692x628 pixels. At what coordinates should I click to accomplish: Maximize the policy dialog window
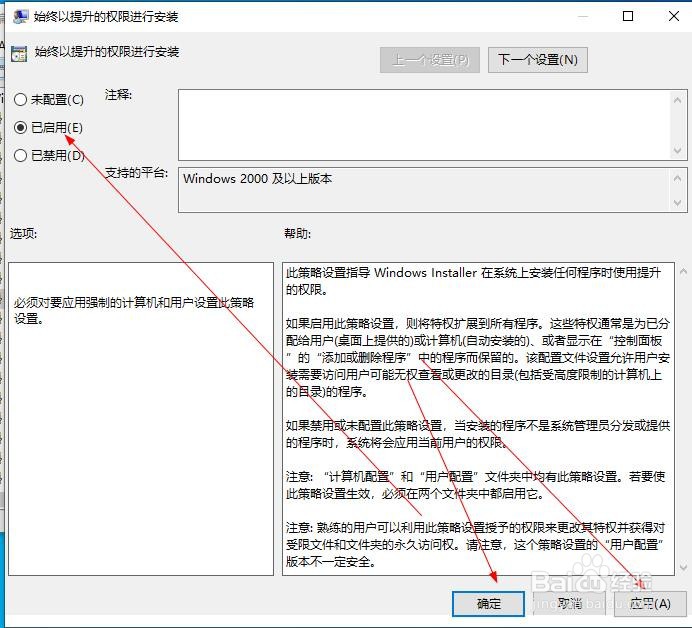pyautogui.click(x=628, y=16)
